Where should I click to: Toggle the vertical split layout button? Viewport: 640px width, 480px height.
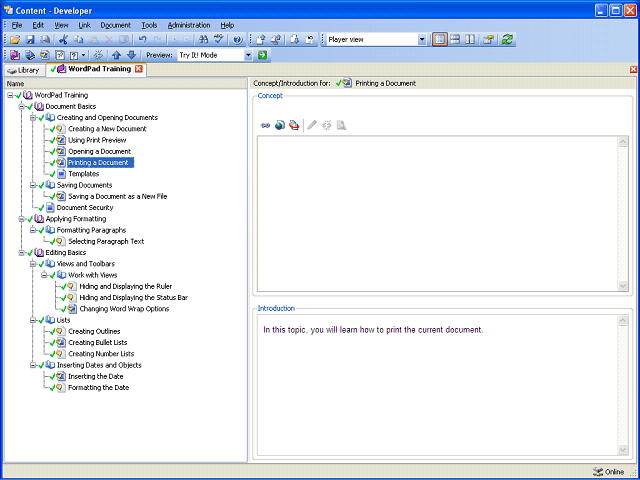470,40
